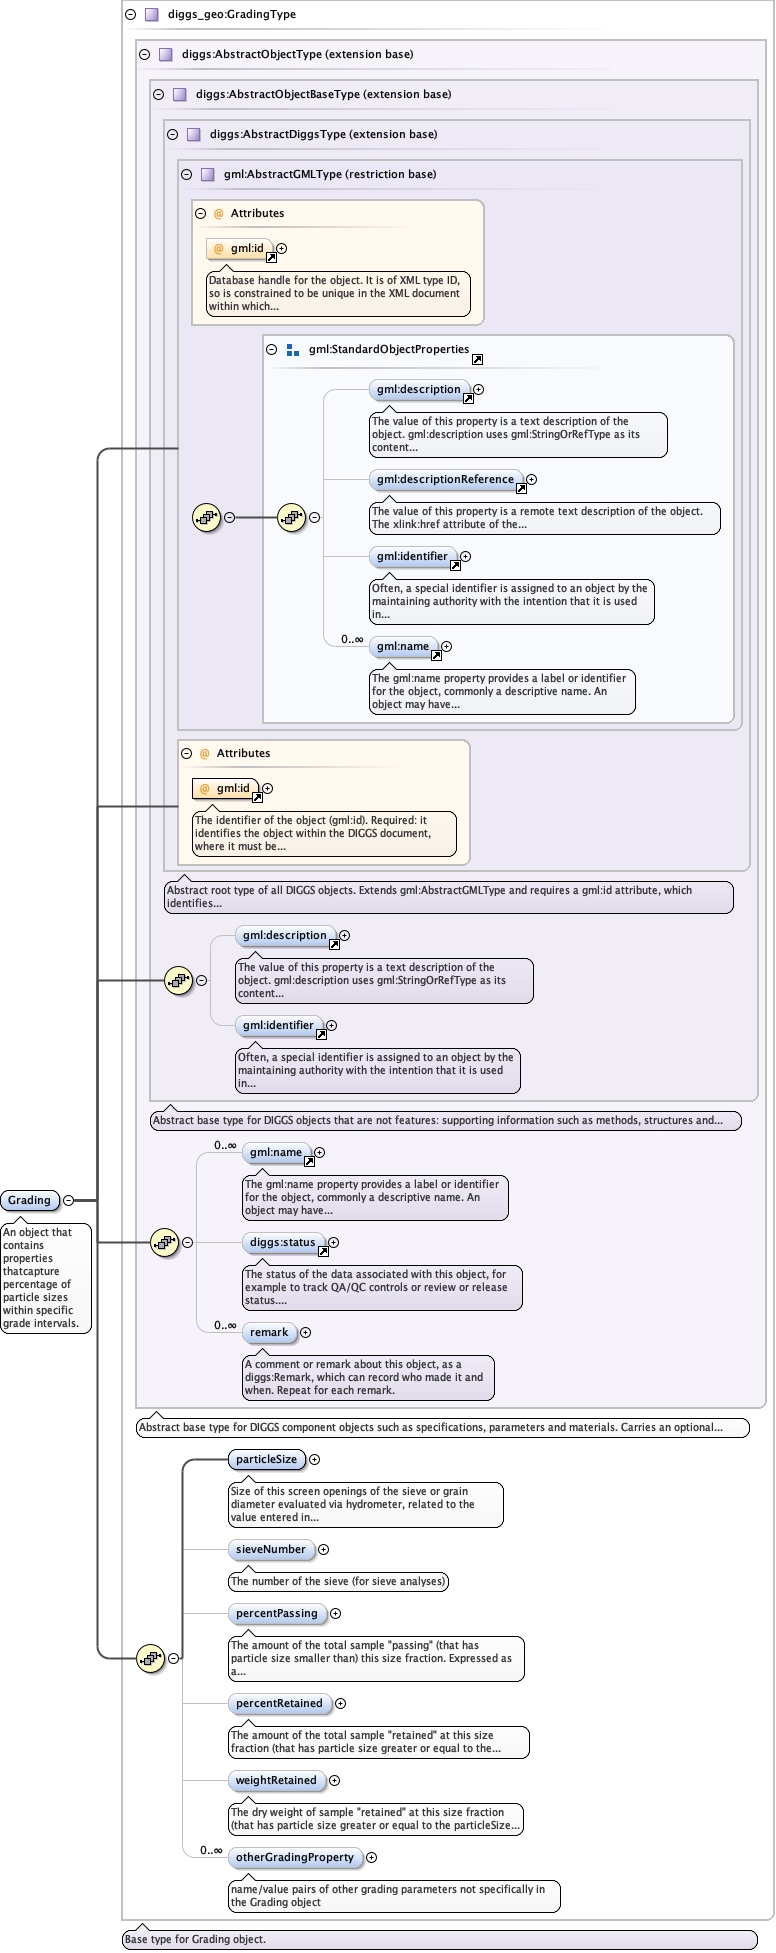Collapse the diggs_geo:GradingType box
Screen dimensions: 776x1953
[x=130, y=15]
